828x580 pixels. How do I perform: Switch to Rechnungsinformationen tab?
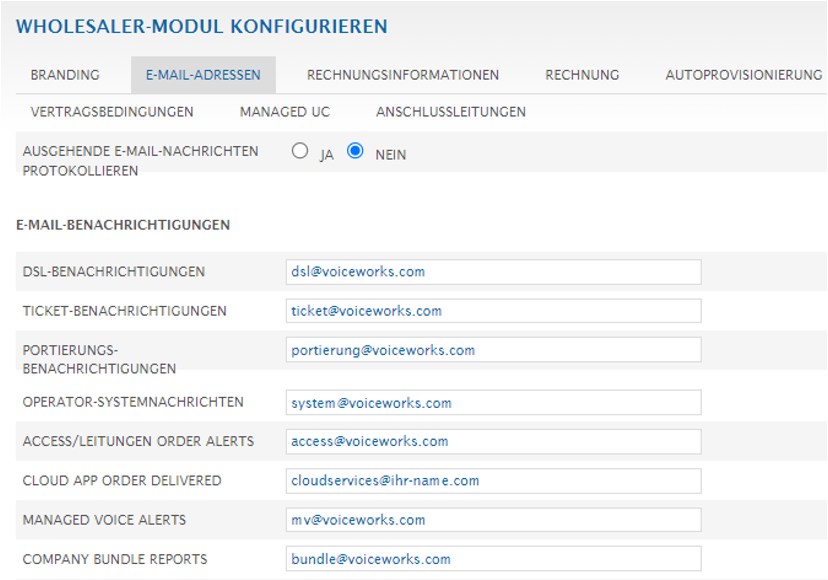(x=403, y=75)
